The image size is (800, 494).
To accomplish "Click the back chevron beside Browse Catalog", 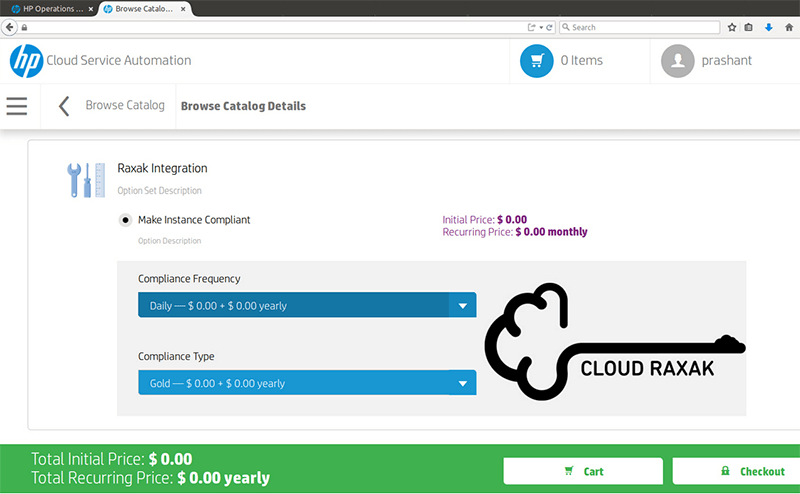I will (x=64, y=106).
